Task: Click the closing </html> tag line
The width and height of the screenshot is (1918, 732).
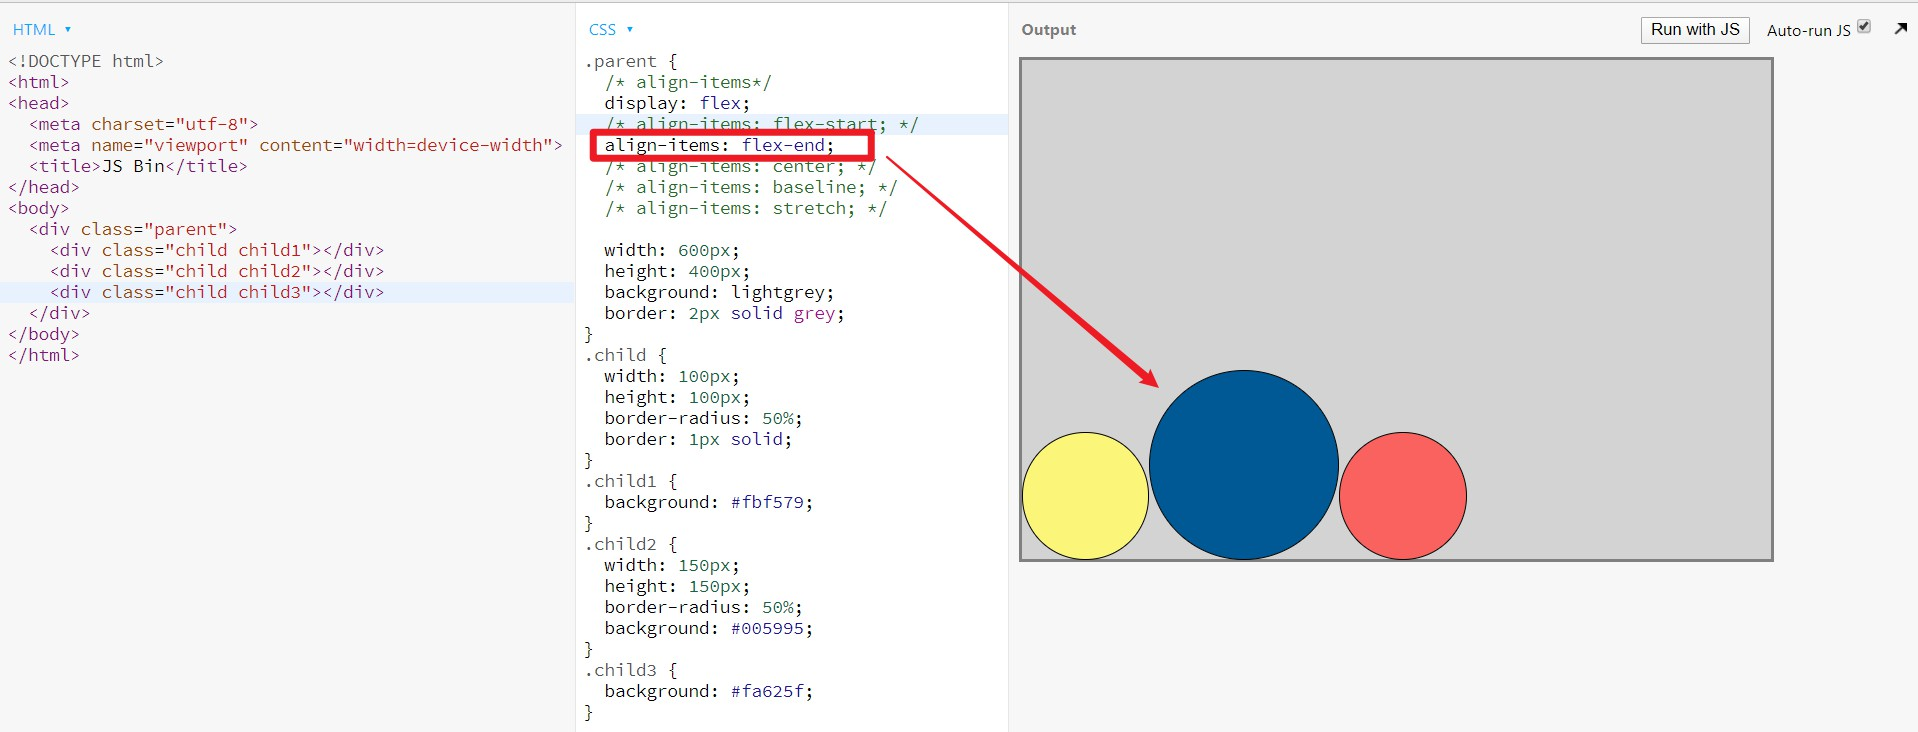Action: tap(44, 355)
